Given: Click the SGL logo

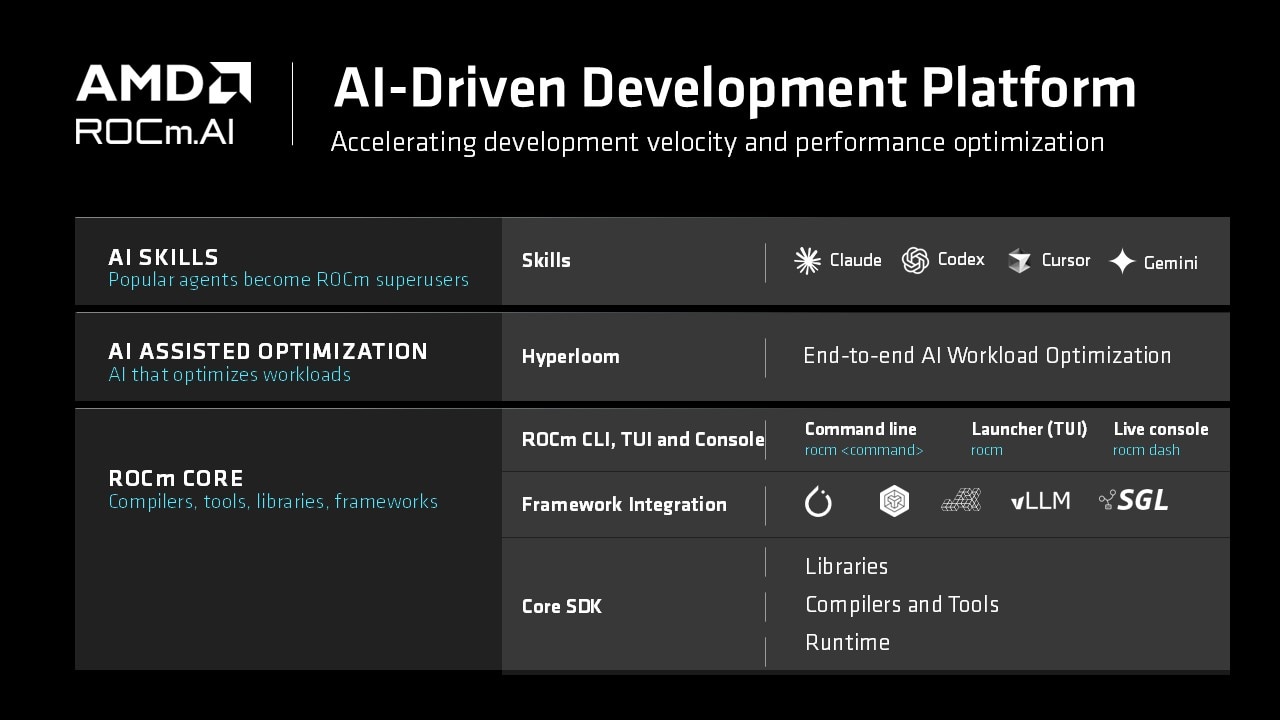Looking at the screenshot, I should pos(1134,500).
